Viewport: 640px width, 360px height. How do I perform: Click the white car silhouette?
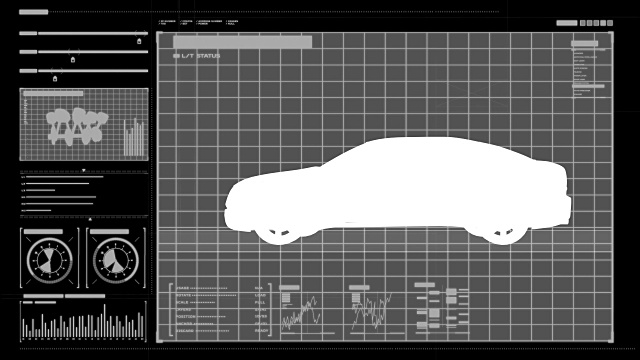click(397, 191)
